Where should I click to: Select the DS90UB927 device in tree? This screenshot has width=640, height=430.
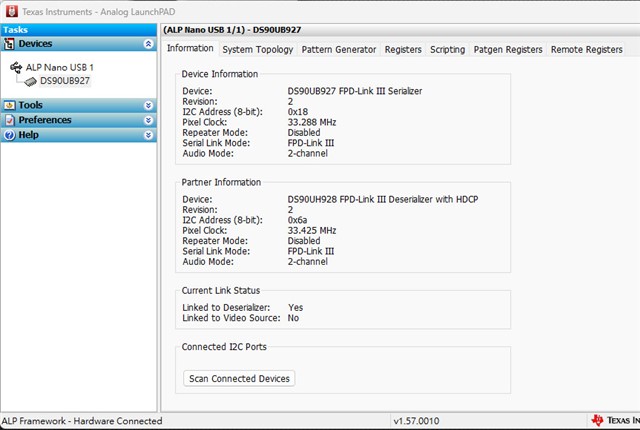click(x=64, y=81)
